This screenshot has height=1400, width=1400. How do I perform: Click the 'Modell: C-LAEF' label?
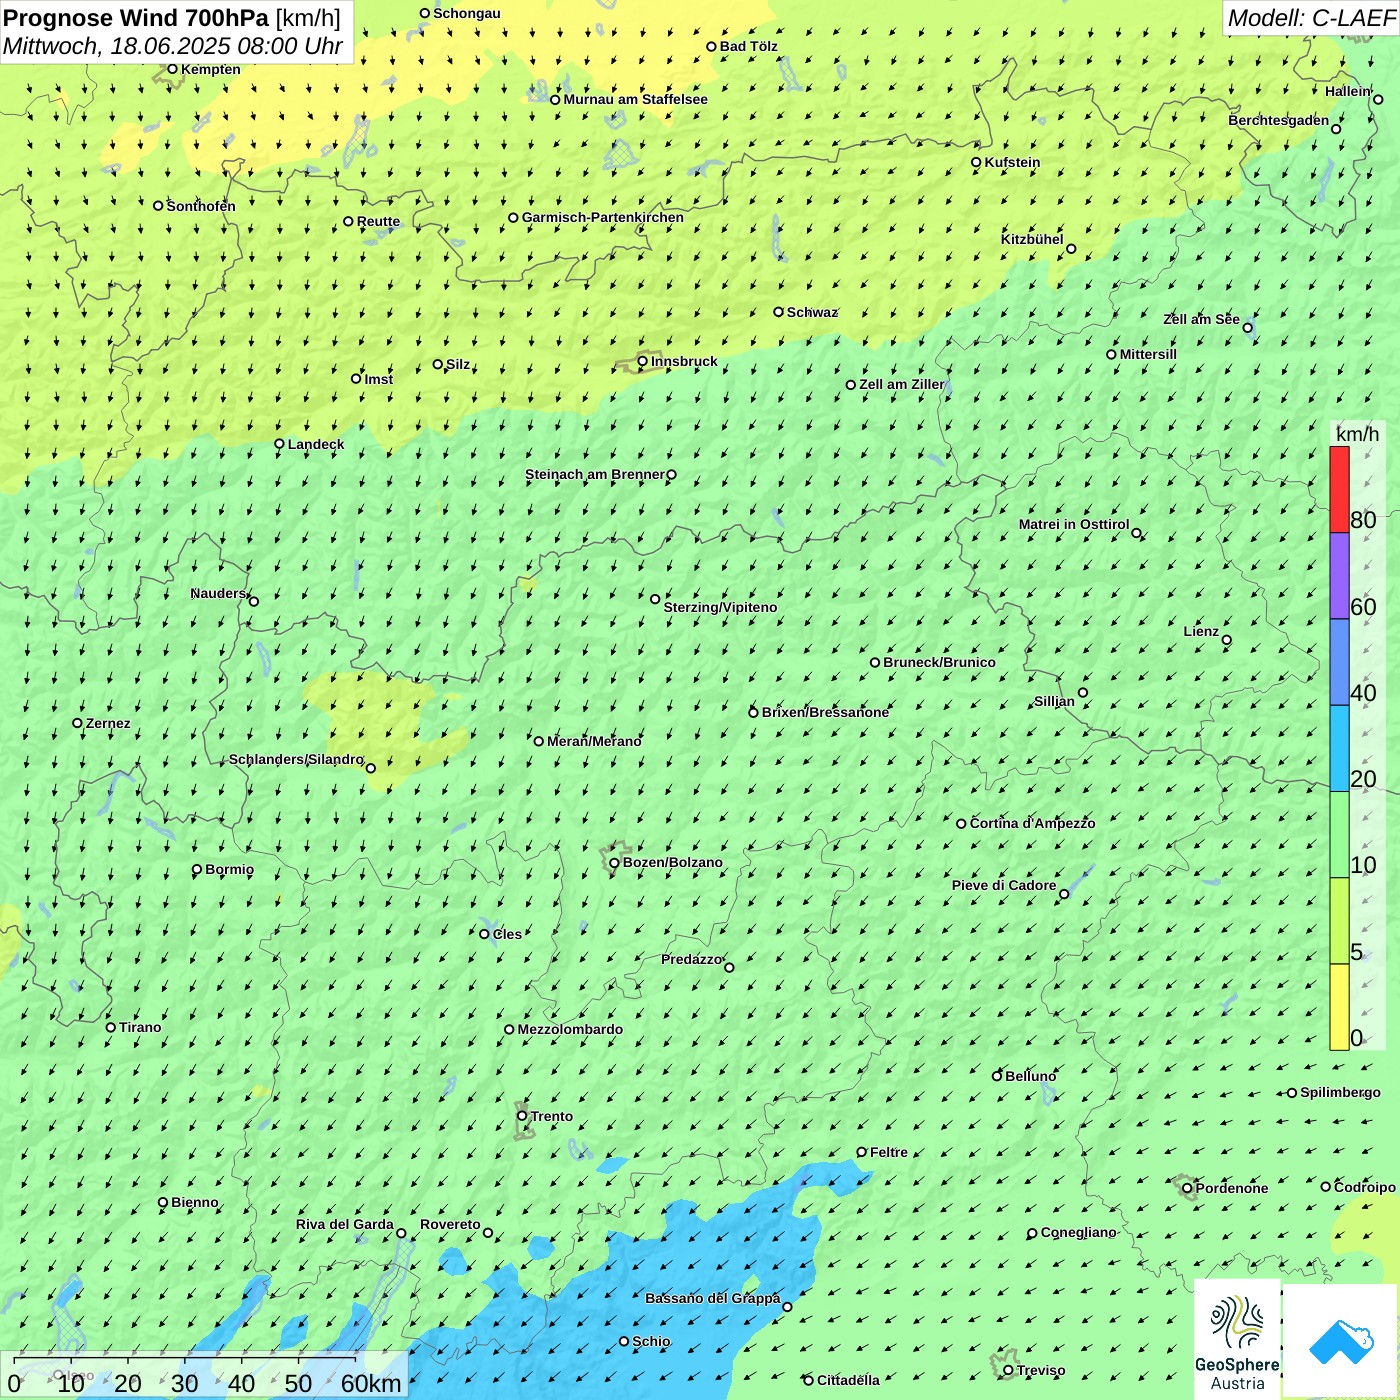click(x=1311, y=18)
